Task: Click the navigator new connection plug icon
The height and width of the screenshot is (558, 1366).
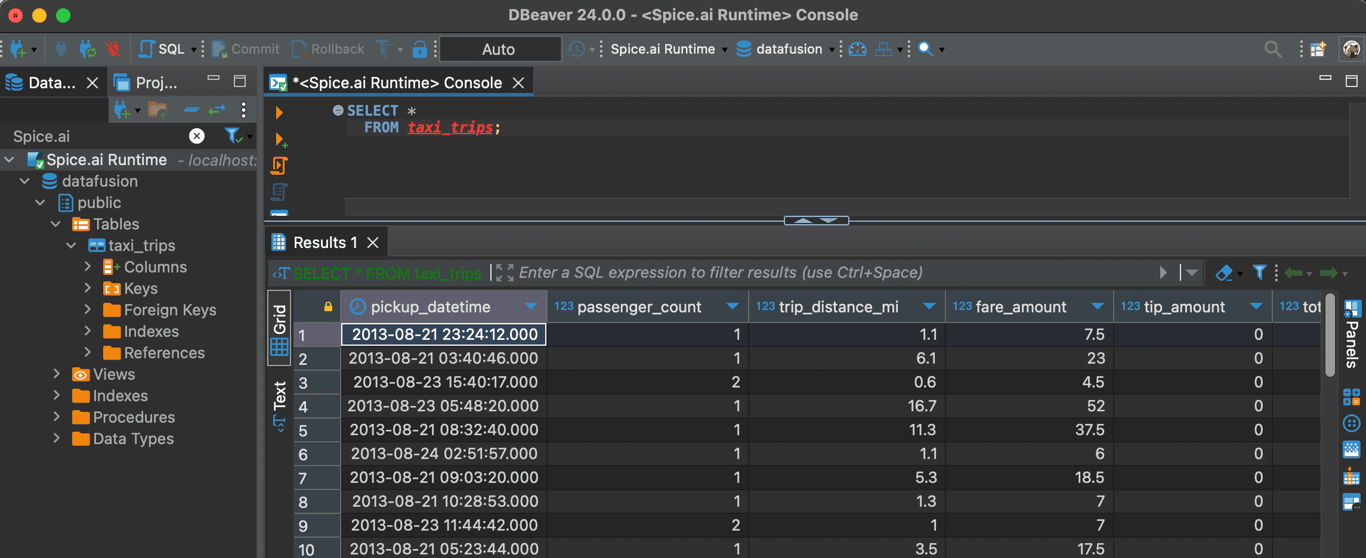Action: [122, 110]
